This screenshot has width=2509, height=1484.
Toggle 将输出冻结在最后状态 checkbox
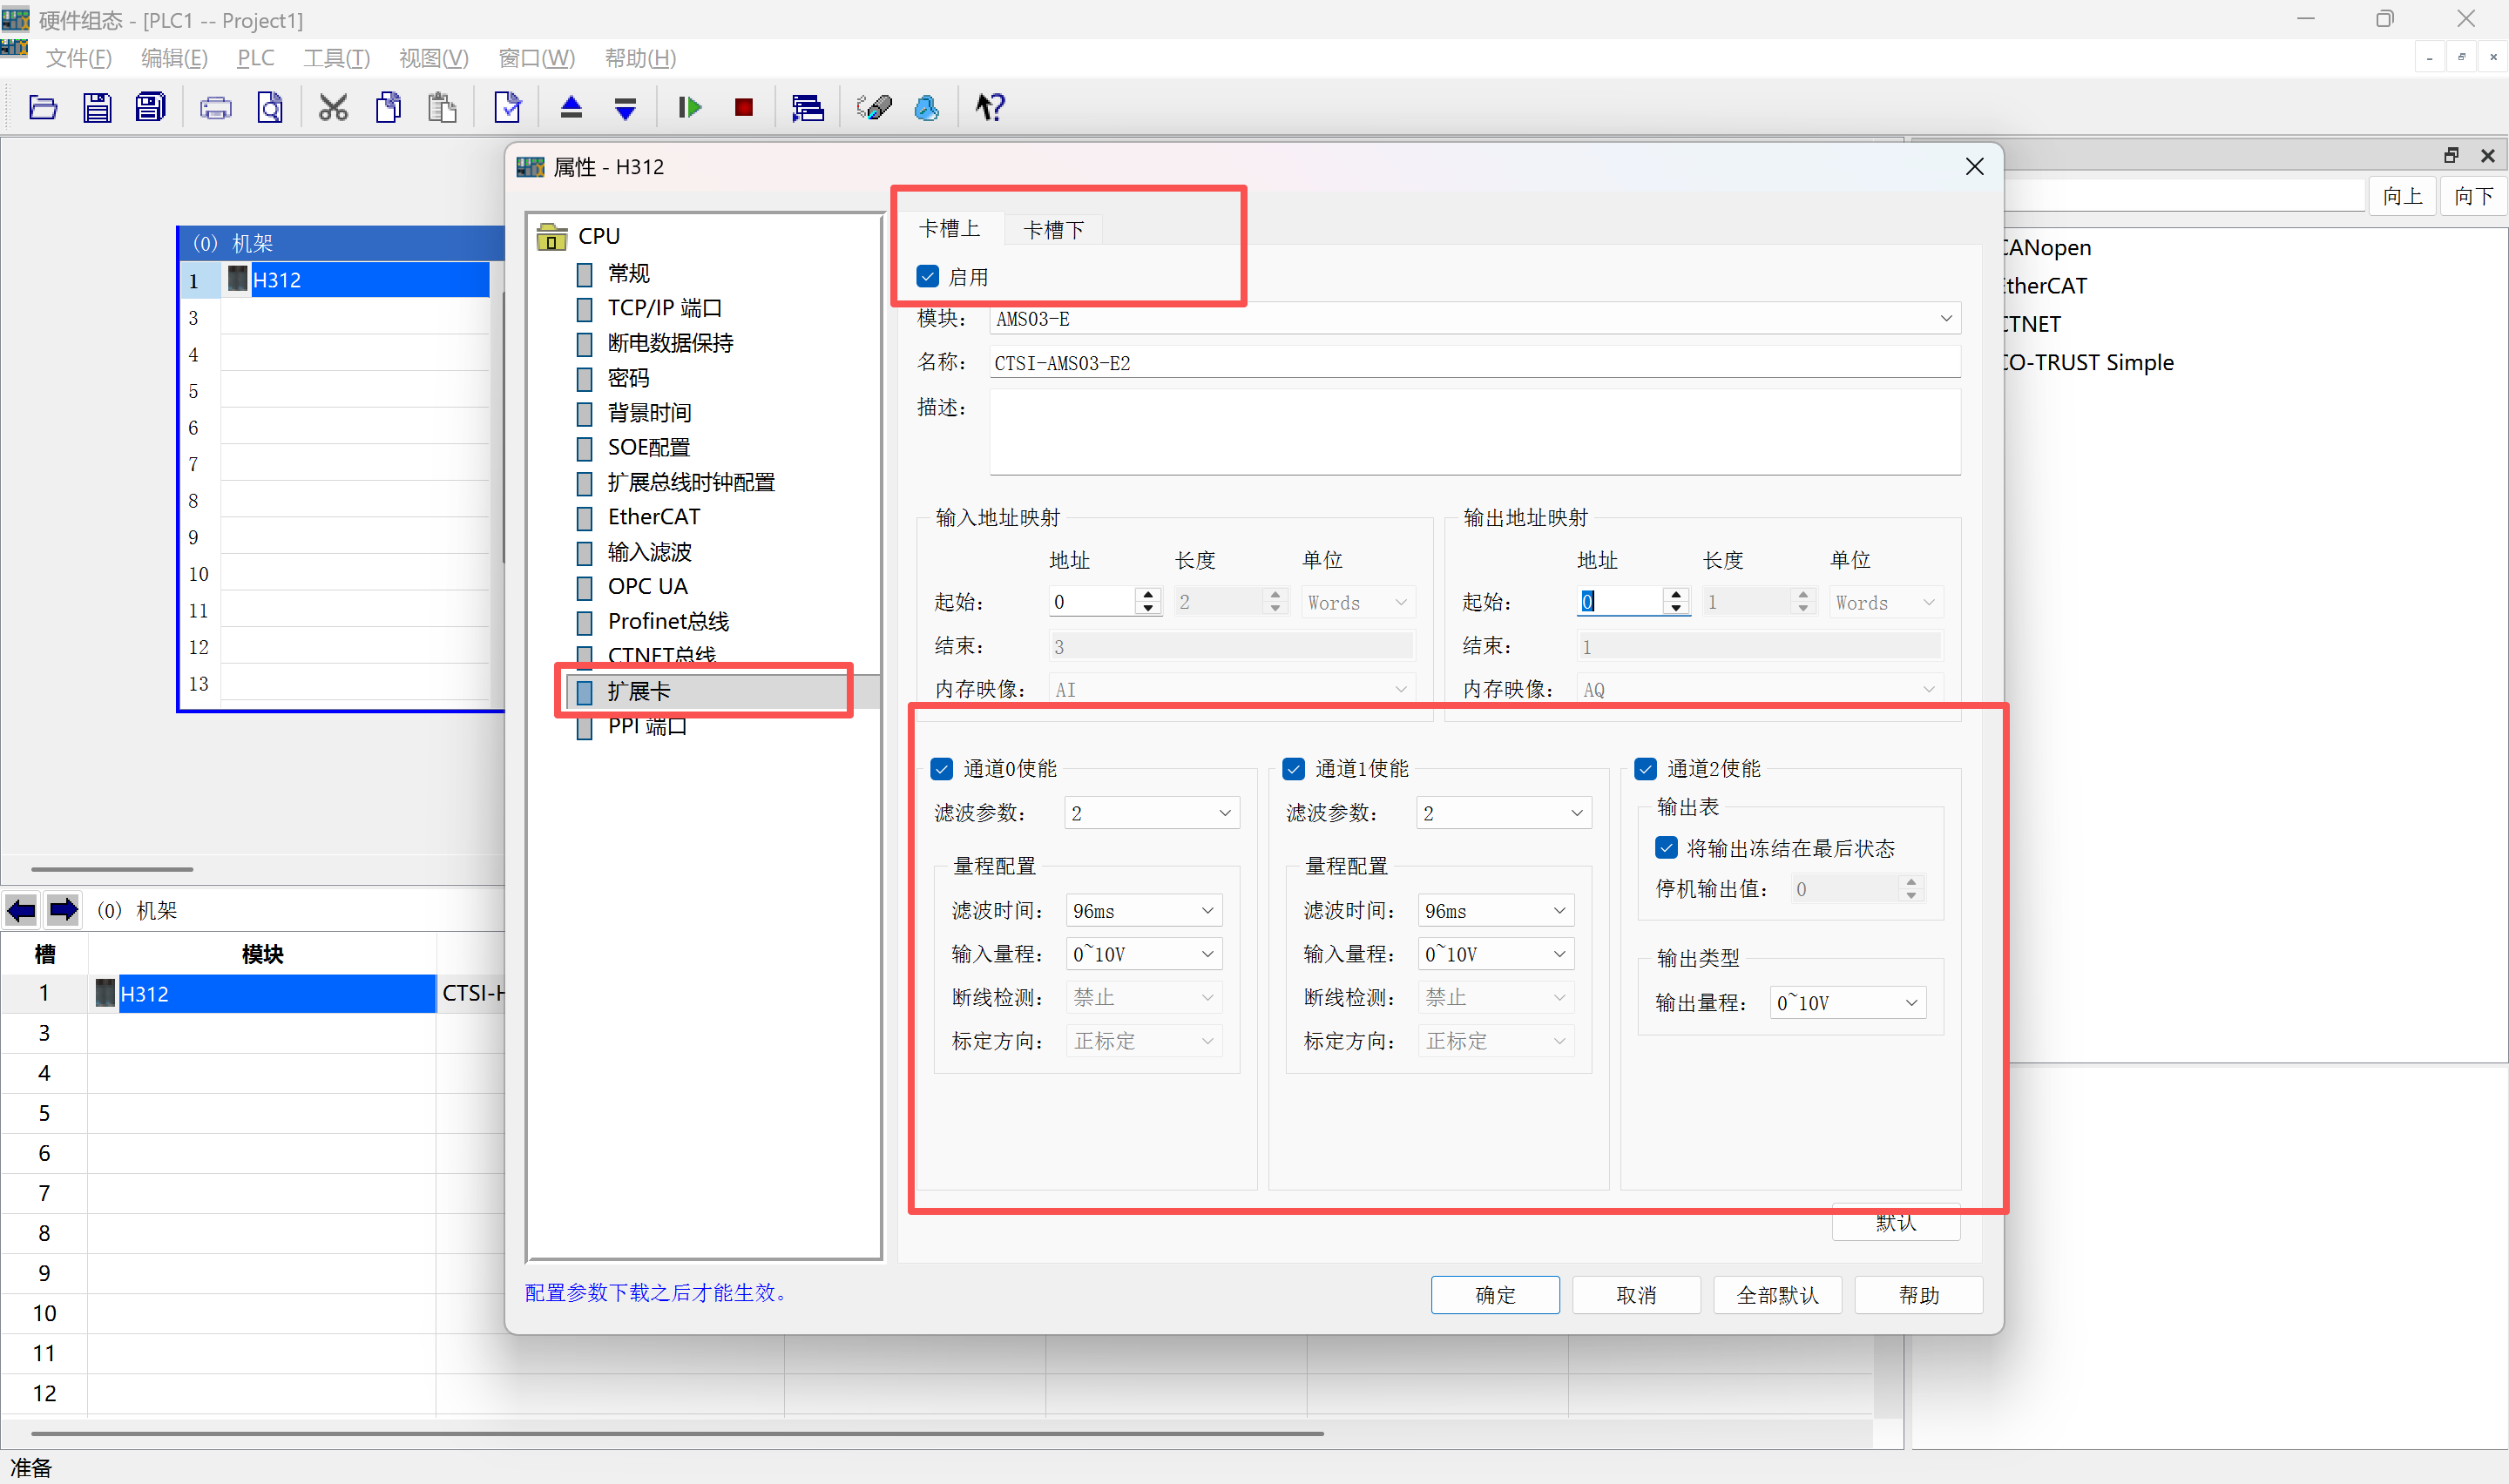1666,848
